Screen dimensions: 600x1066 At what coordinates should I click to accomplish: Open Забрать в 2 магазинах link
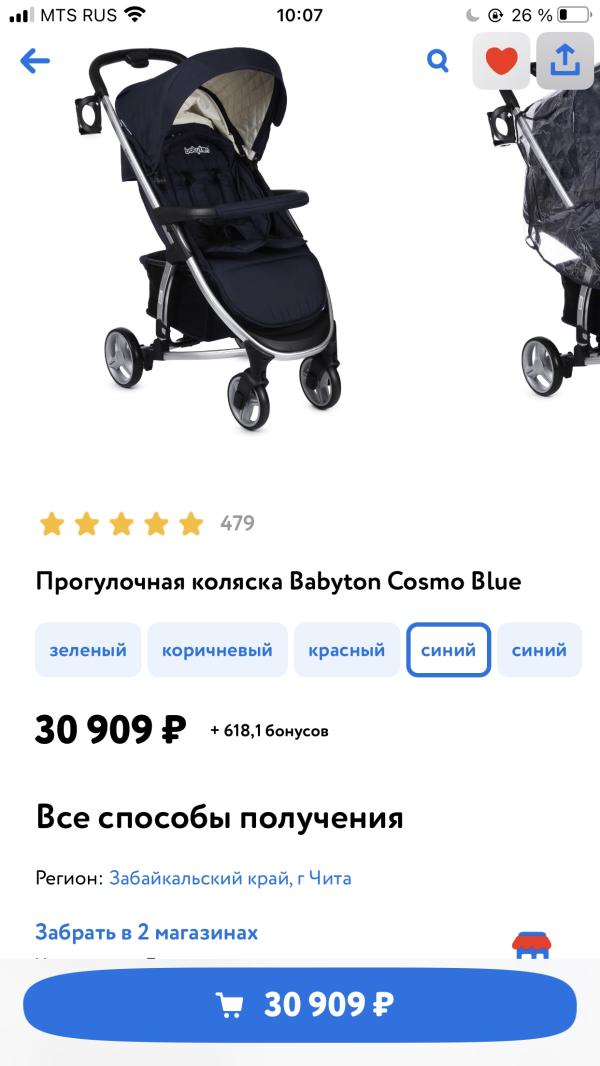pos(147,932)
